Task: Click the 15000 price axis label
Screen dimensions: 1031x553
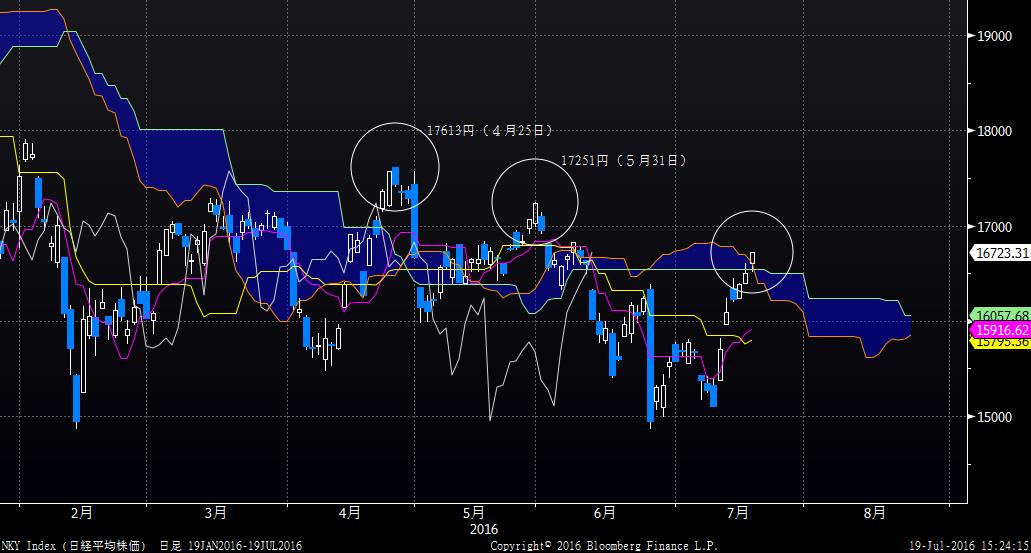Action: (994, 417)
